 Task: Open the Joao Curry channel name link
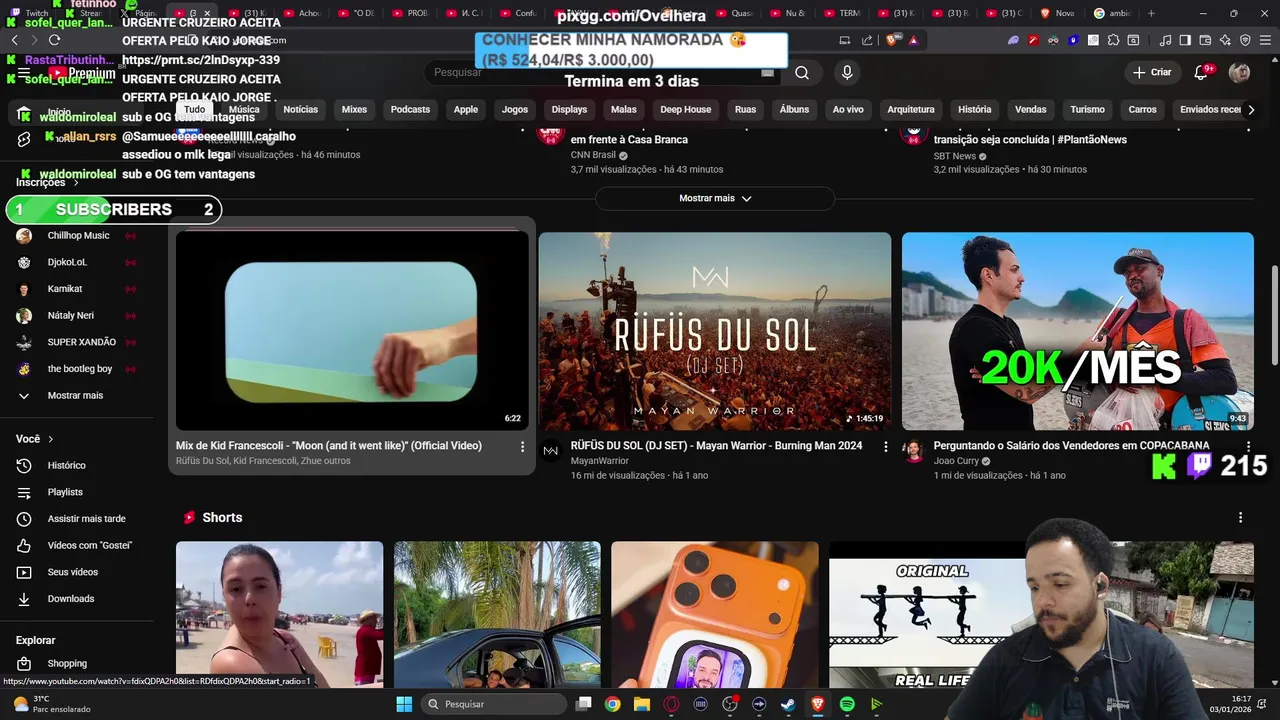pos(956,461)
